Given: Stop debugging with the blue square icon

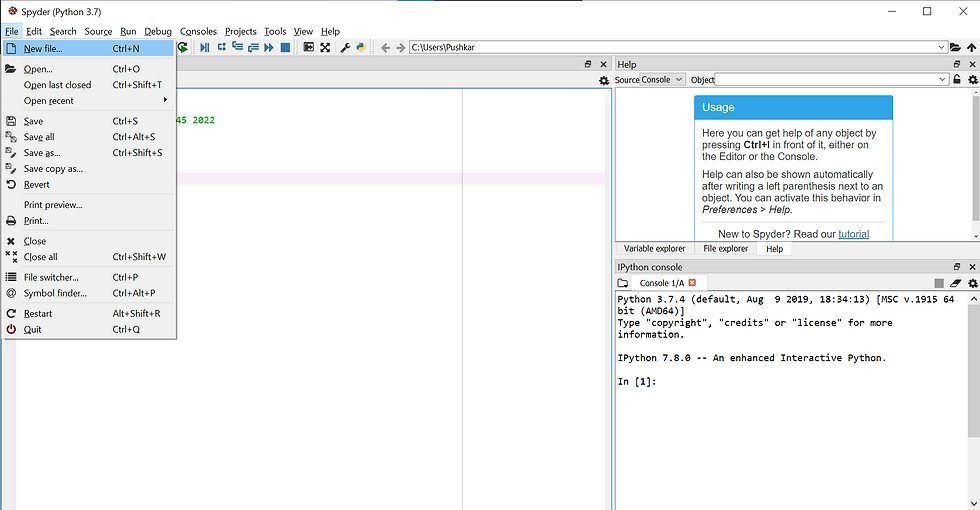Looking at the screenshot, I should [x=285, y=48].
